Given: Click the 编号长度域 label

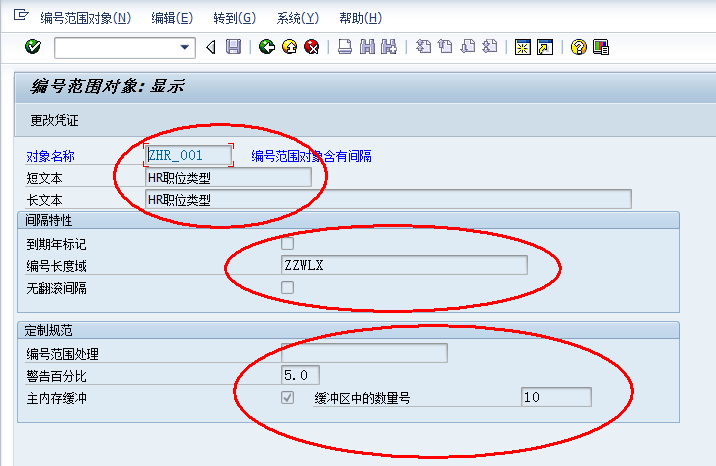Looking at the screenshot, I should pyautogui.click(x=56, y=266).
